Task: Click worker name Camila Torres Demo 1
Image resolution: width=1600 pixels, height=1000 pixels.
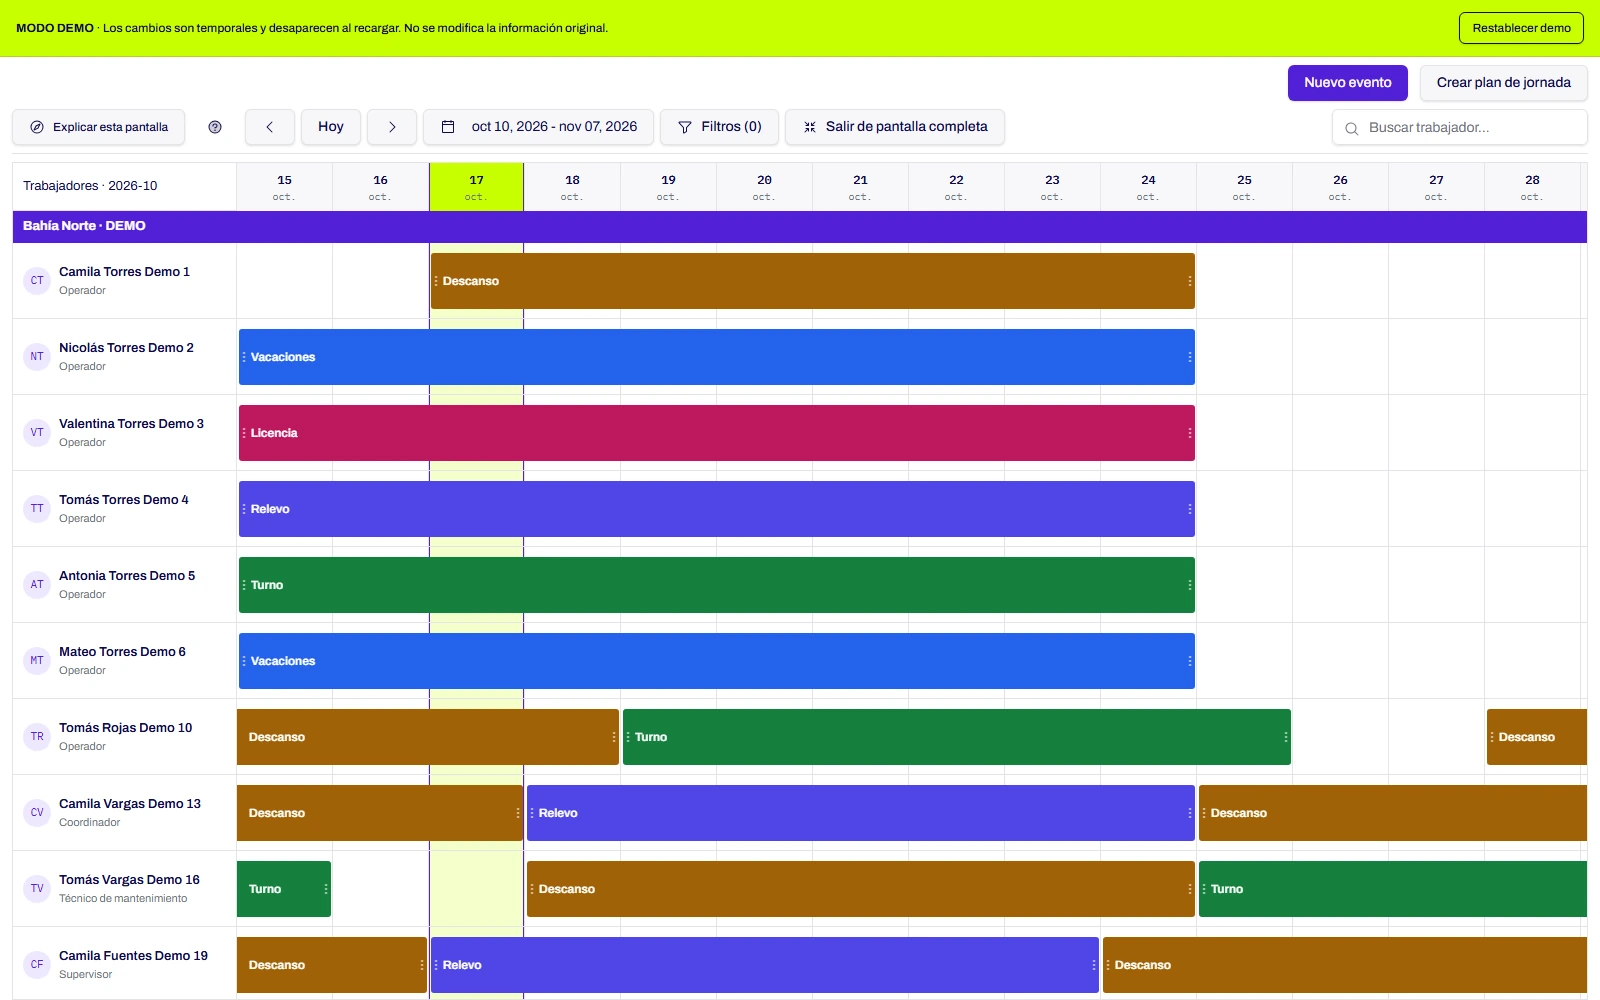Action: [x=124, y=272]
